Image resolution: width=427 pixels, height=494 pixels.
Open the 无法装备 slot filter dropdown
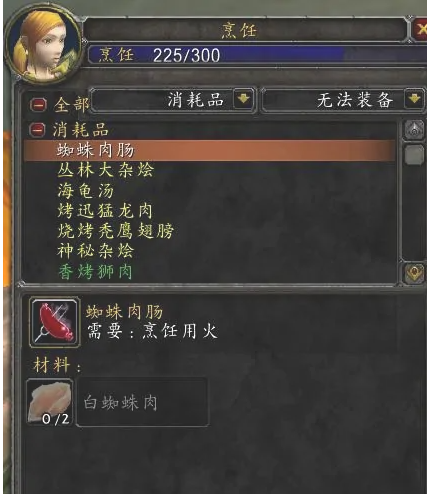pos(414,99)
